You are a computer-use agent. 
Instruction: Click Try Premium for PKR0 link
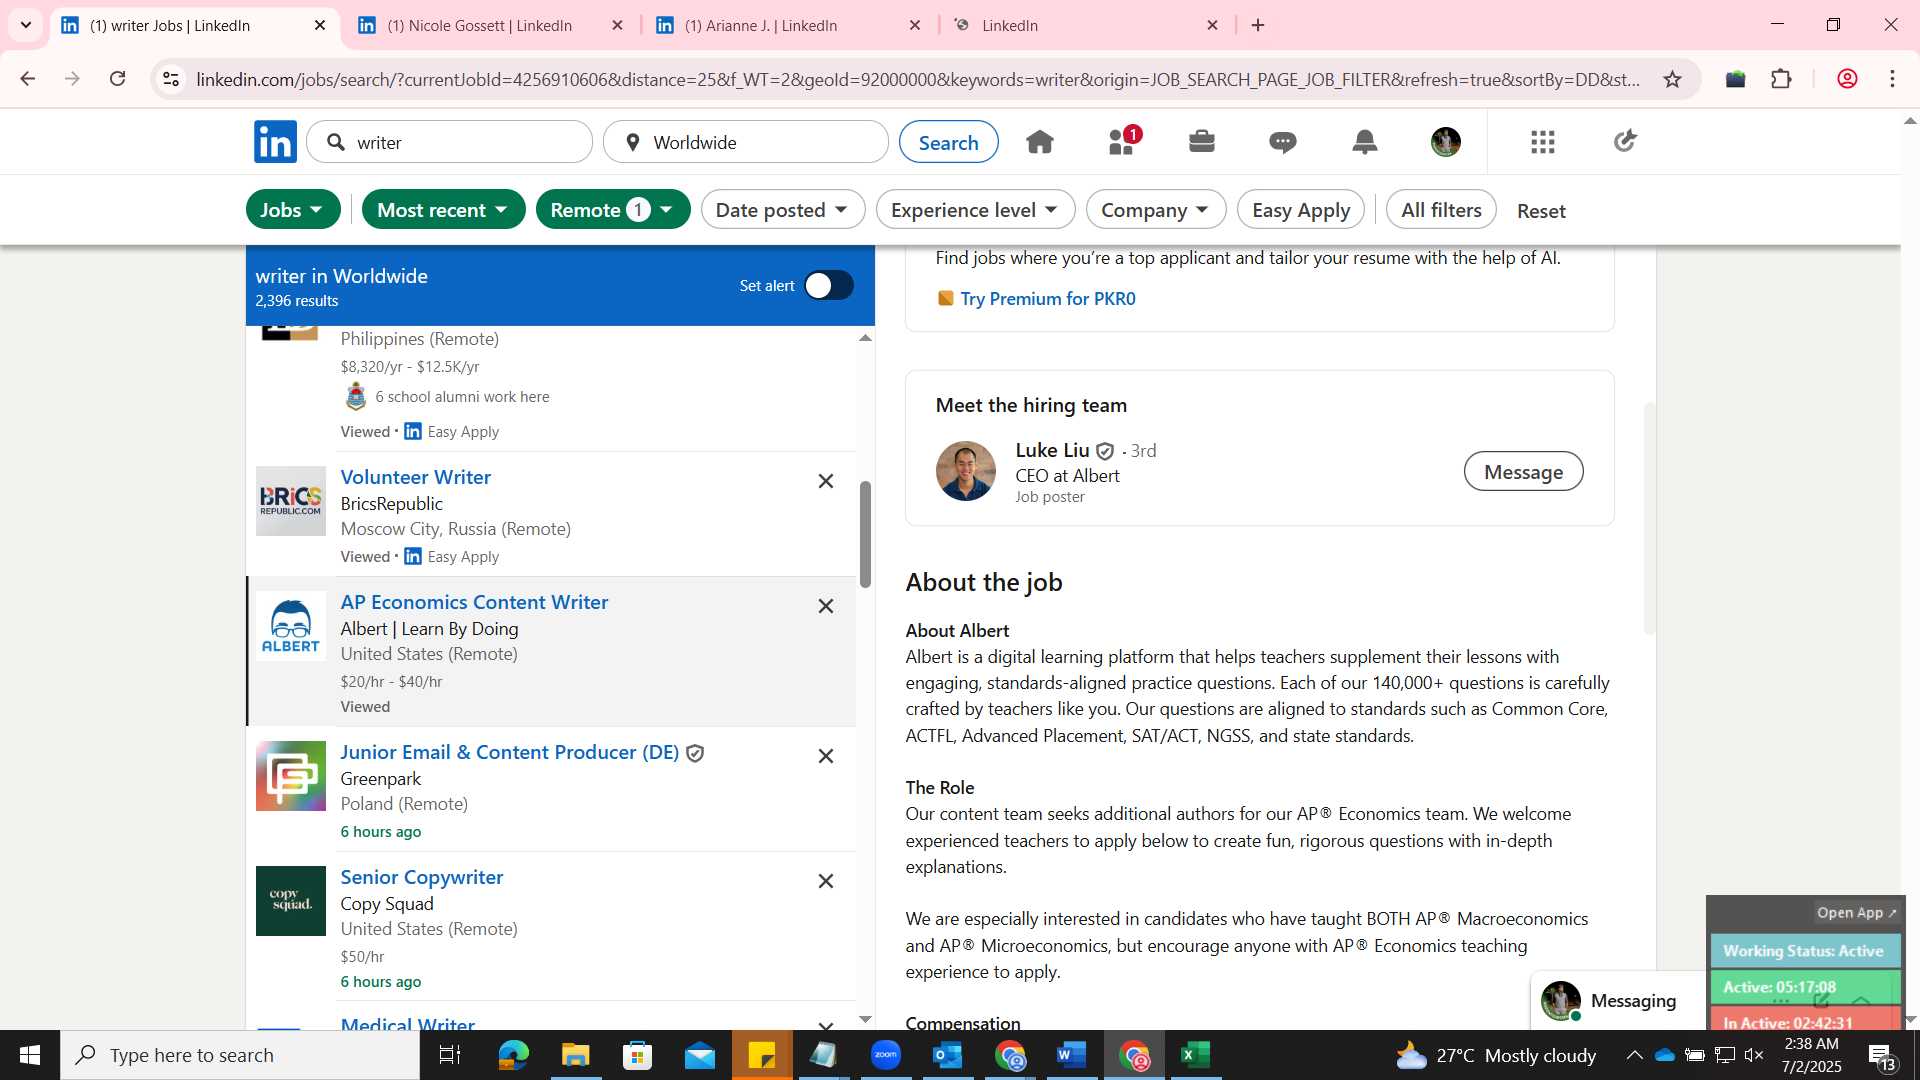pos(1047,299)
